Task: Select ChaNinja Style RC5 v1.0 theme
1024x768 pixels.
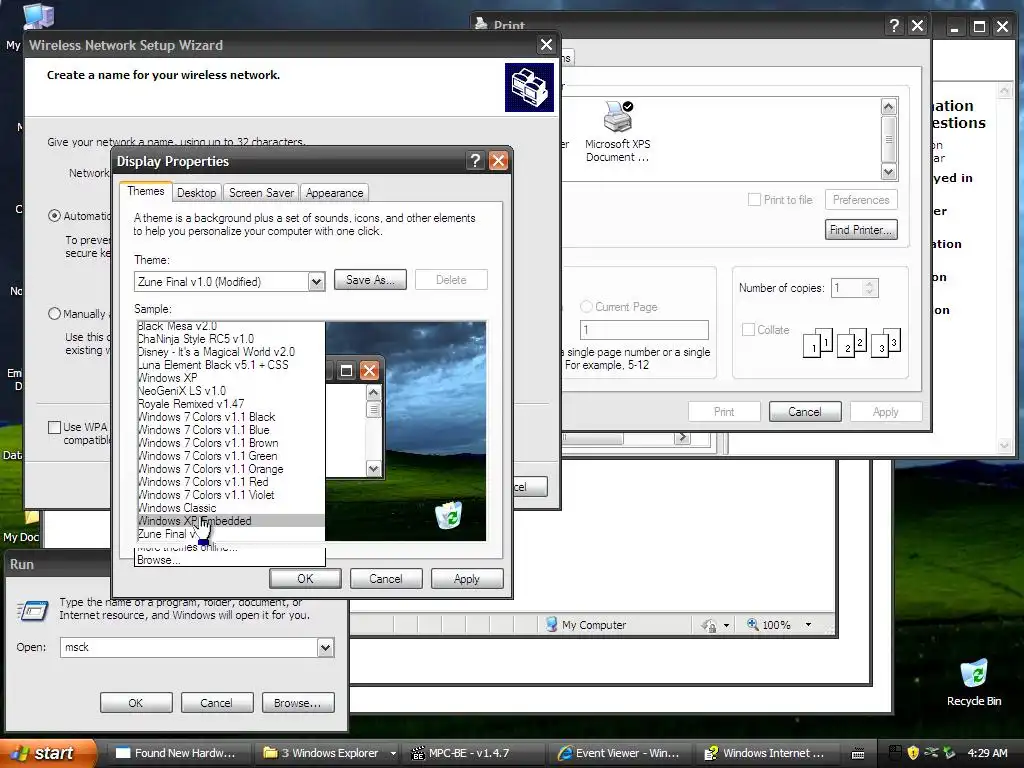Action: pos(231,338)
